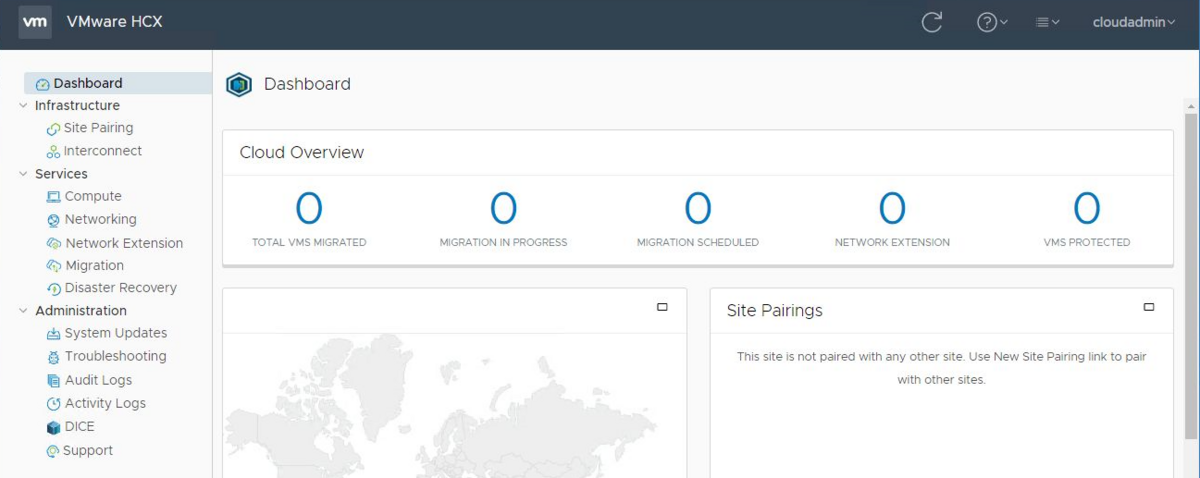This screenshot has width=1200, height=478.
Task: Open the Site Pairing page
Action: (98, 128)
